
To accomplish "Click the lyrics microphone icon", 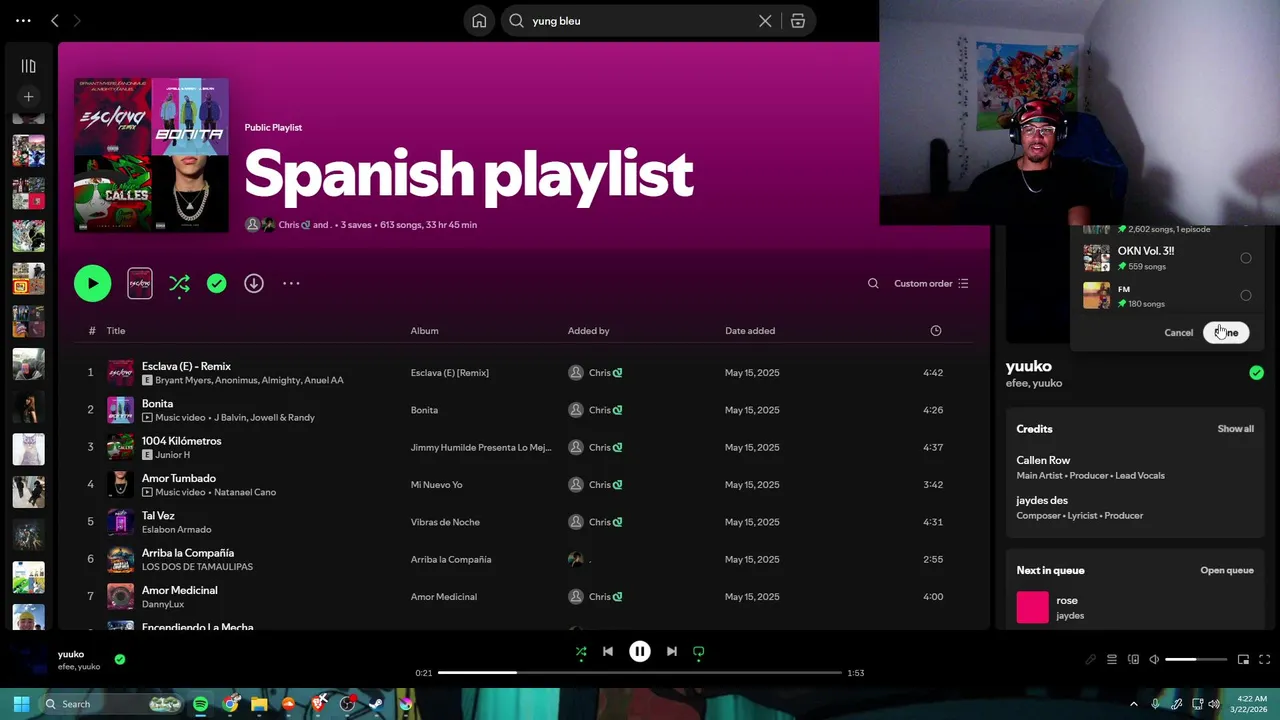I will coord(1090,660).
